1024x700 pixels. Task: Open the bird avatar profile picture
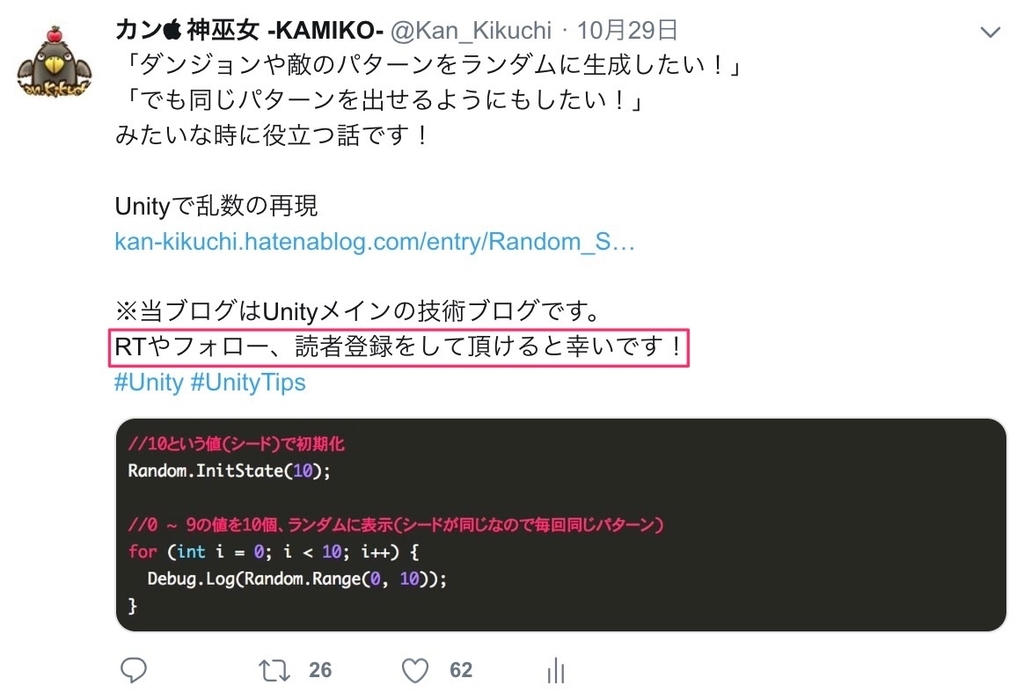[54, 63]
